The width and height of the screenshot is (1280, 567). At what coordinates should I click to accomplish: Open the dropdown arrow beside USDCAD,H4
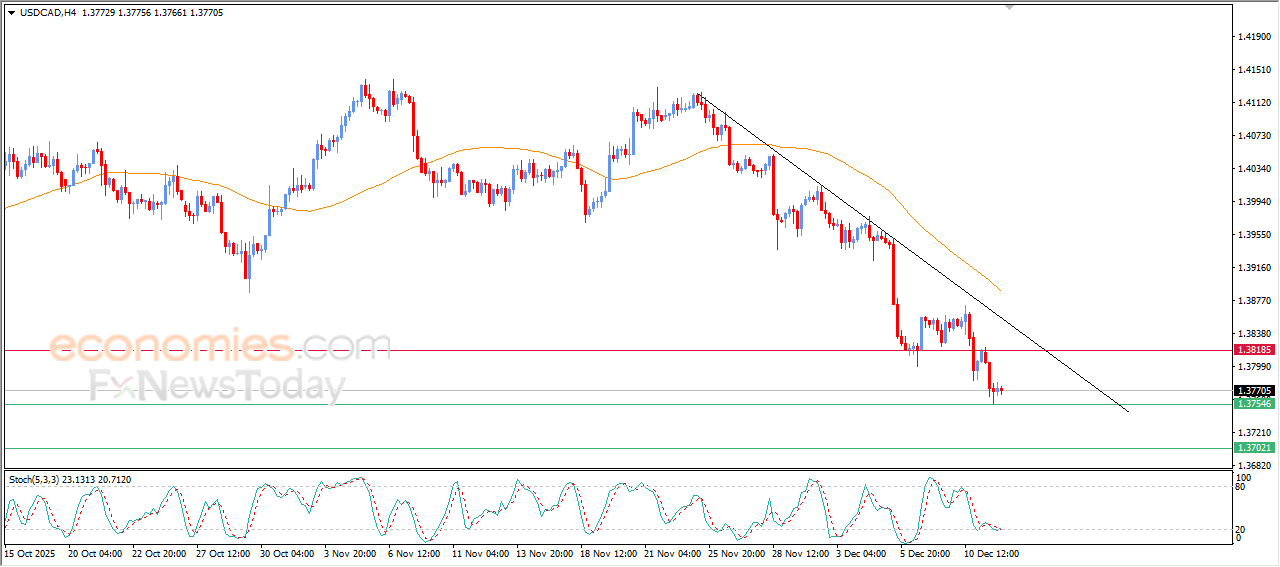click(11, 11)
